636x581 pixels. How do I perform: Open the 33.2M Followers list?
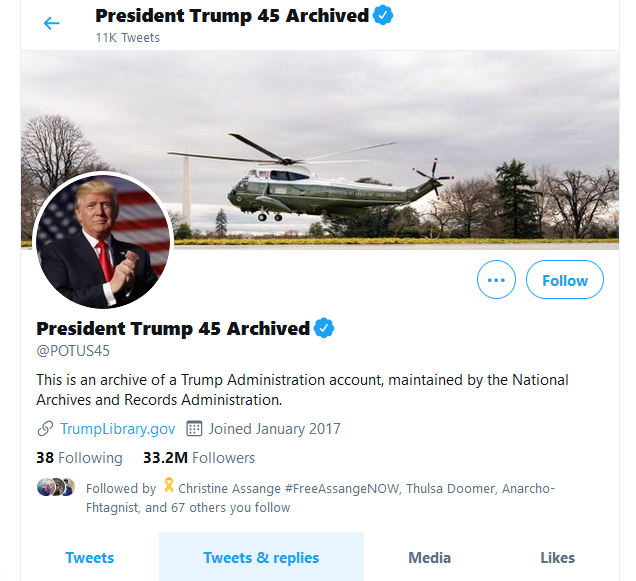click(x=199, y=458)
